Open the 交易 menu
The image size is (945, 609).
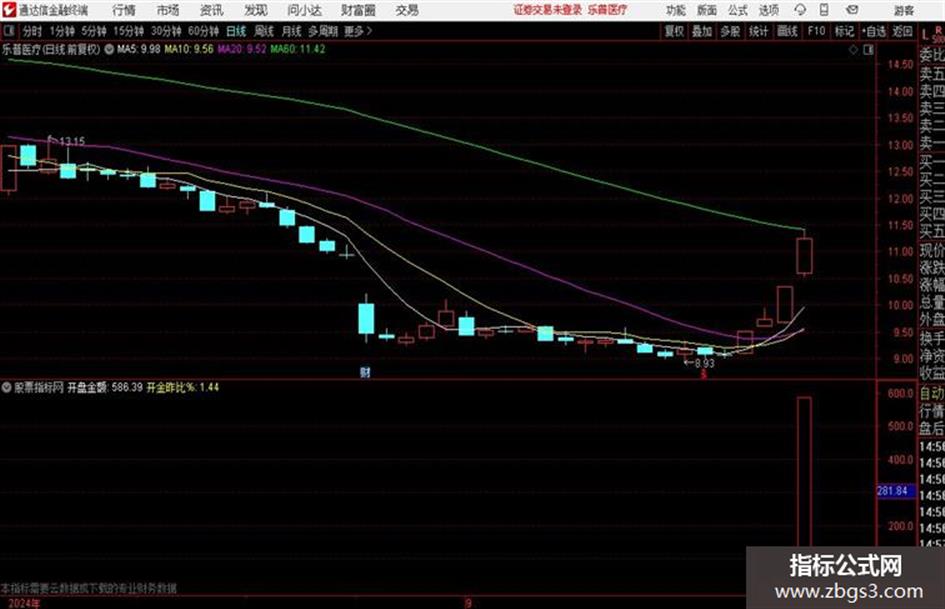(x=407, y=10)
